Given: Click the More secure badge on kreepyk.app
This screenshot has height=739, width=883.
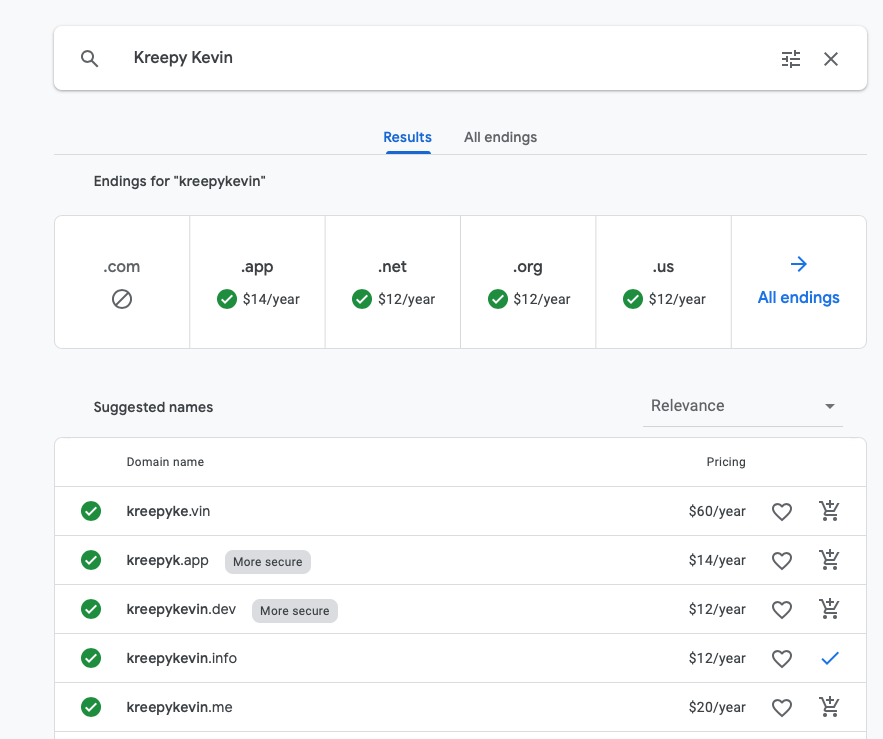Looking at the screenshot, I should pyautogui.click(x=267, y=562).
